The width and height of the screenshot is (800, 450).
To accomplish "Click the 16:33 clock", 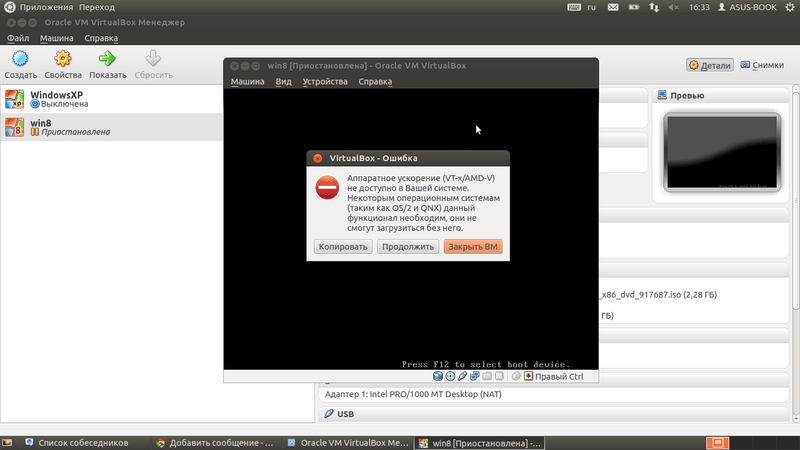I will tap(699, 7).
